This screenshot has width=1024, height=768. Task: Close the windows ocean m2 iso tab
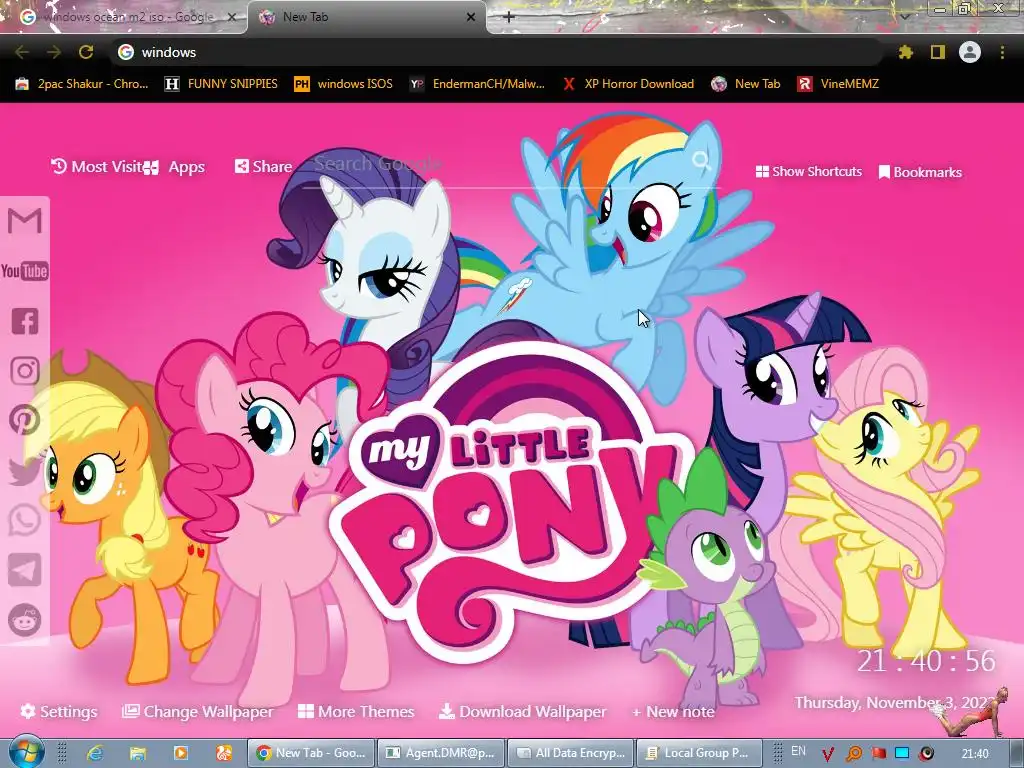coord(232,17)
